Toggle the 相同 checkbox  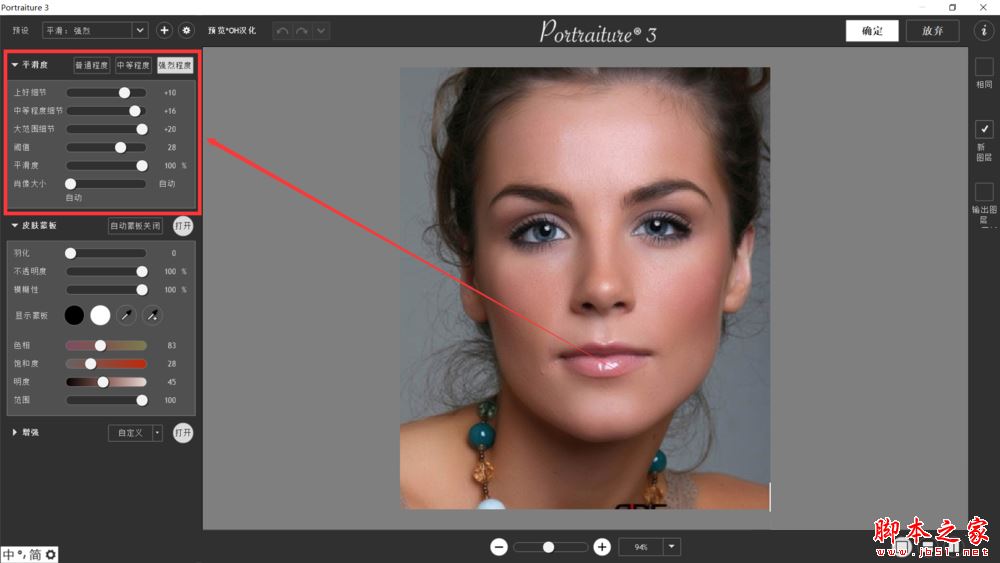(x=983, y=66)
